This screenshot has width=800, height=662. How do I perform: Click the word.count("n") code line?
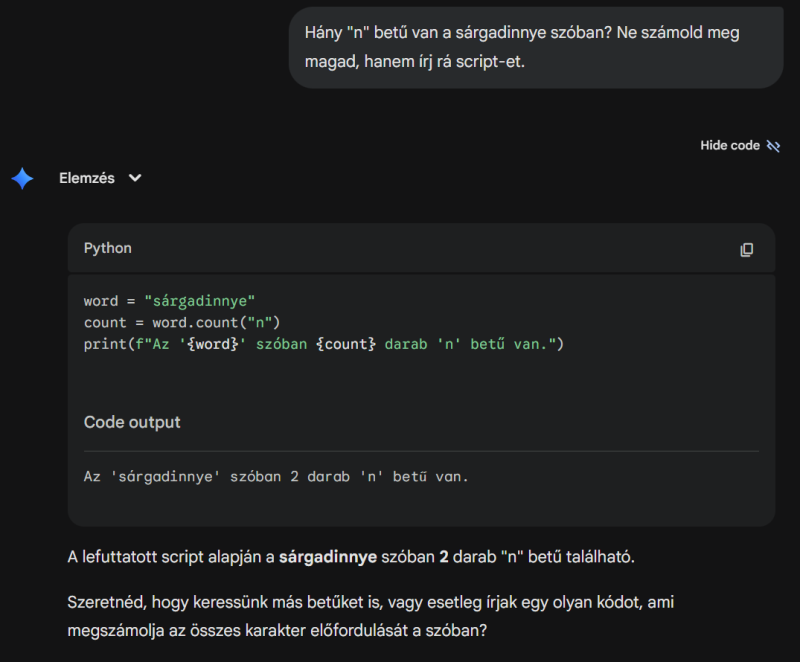point(182,322)
